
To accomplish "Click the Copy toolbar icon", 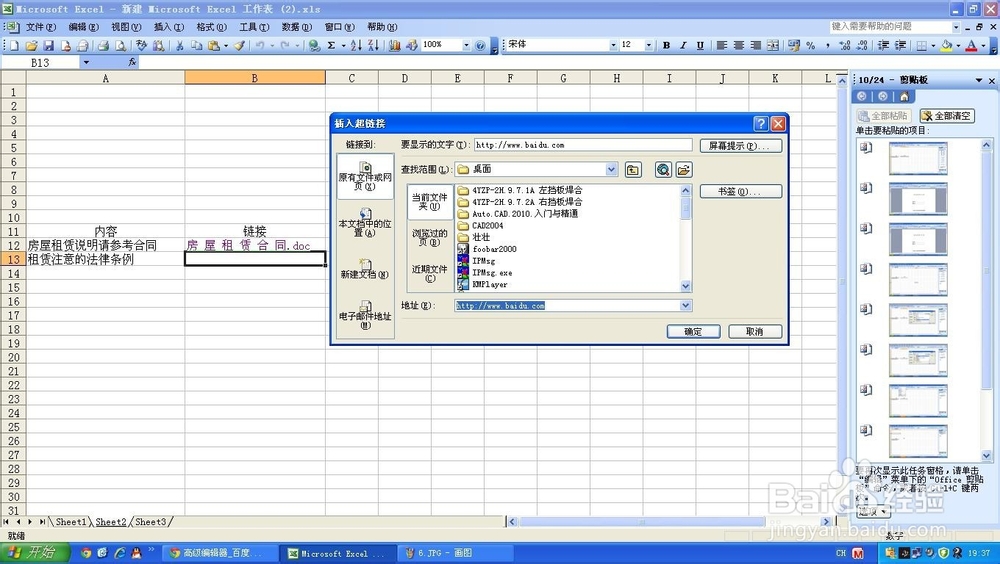I will 197,45.
